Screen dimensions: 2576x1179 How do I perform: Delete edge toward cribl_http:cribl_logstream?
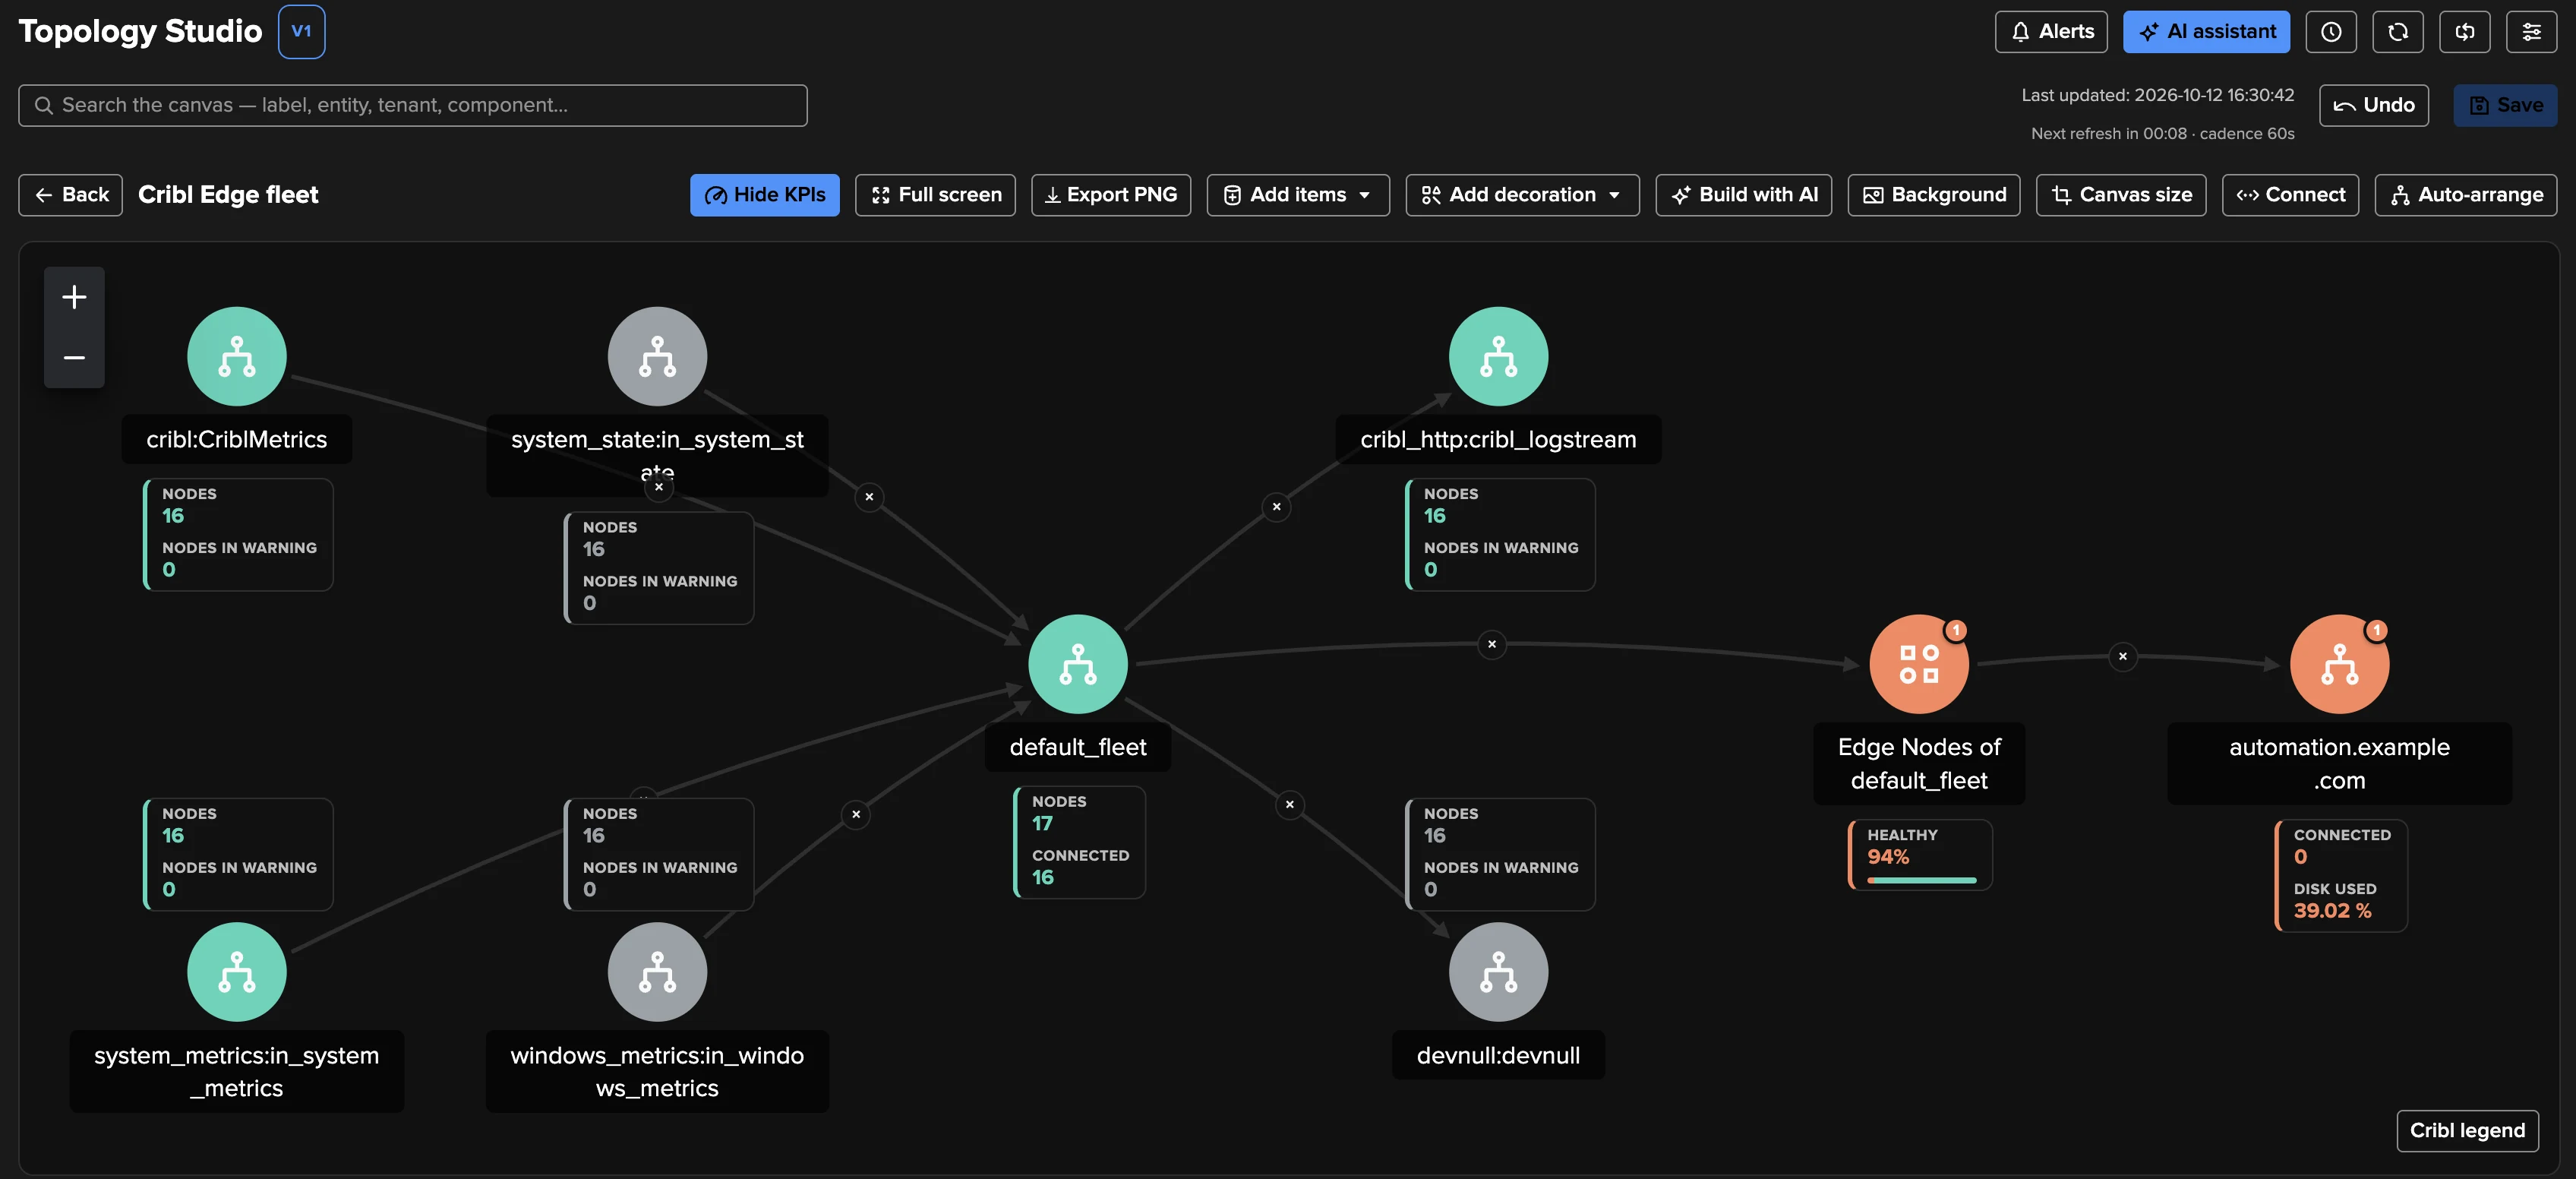1276,507
